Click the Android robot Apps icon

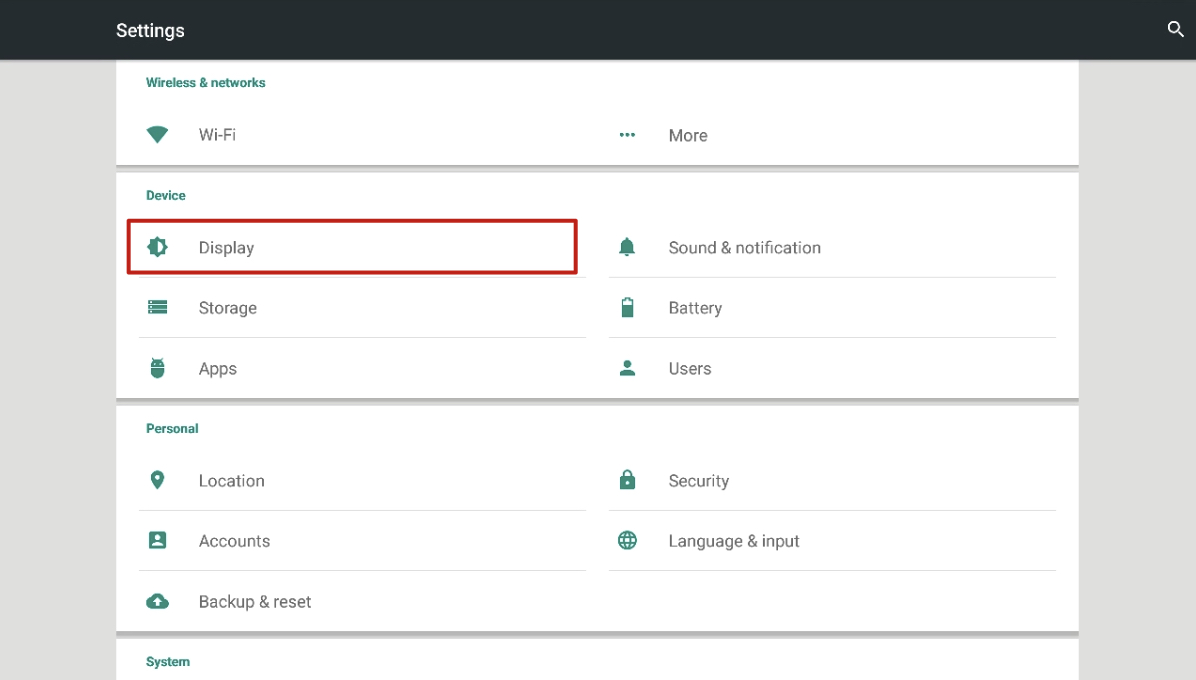pyautogui.click(x=157, y=368)
